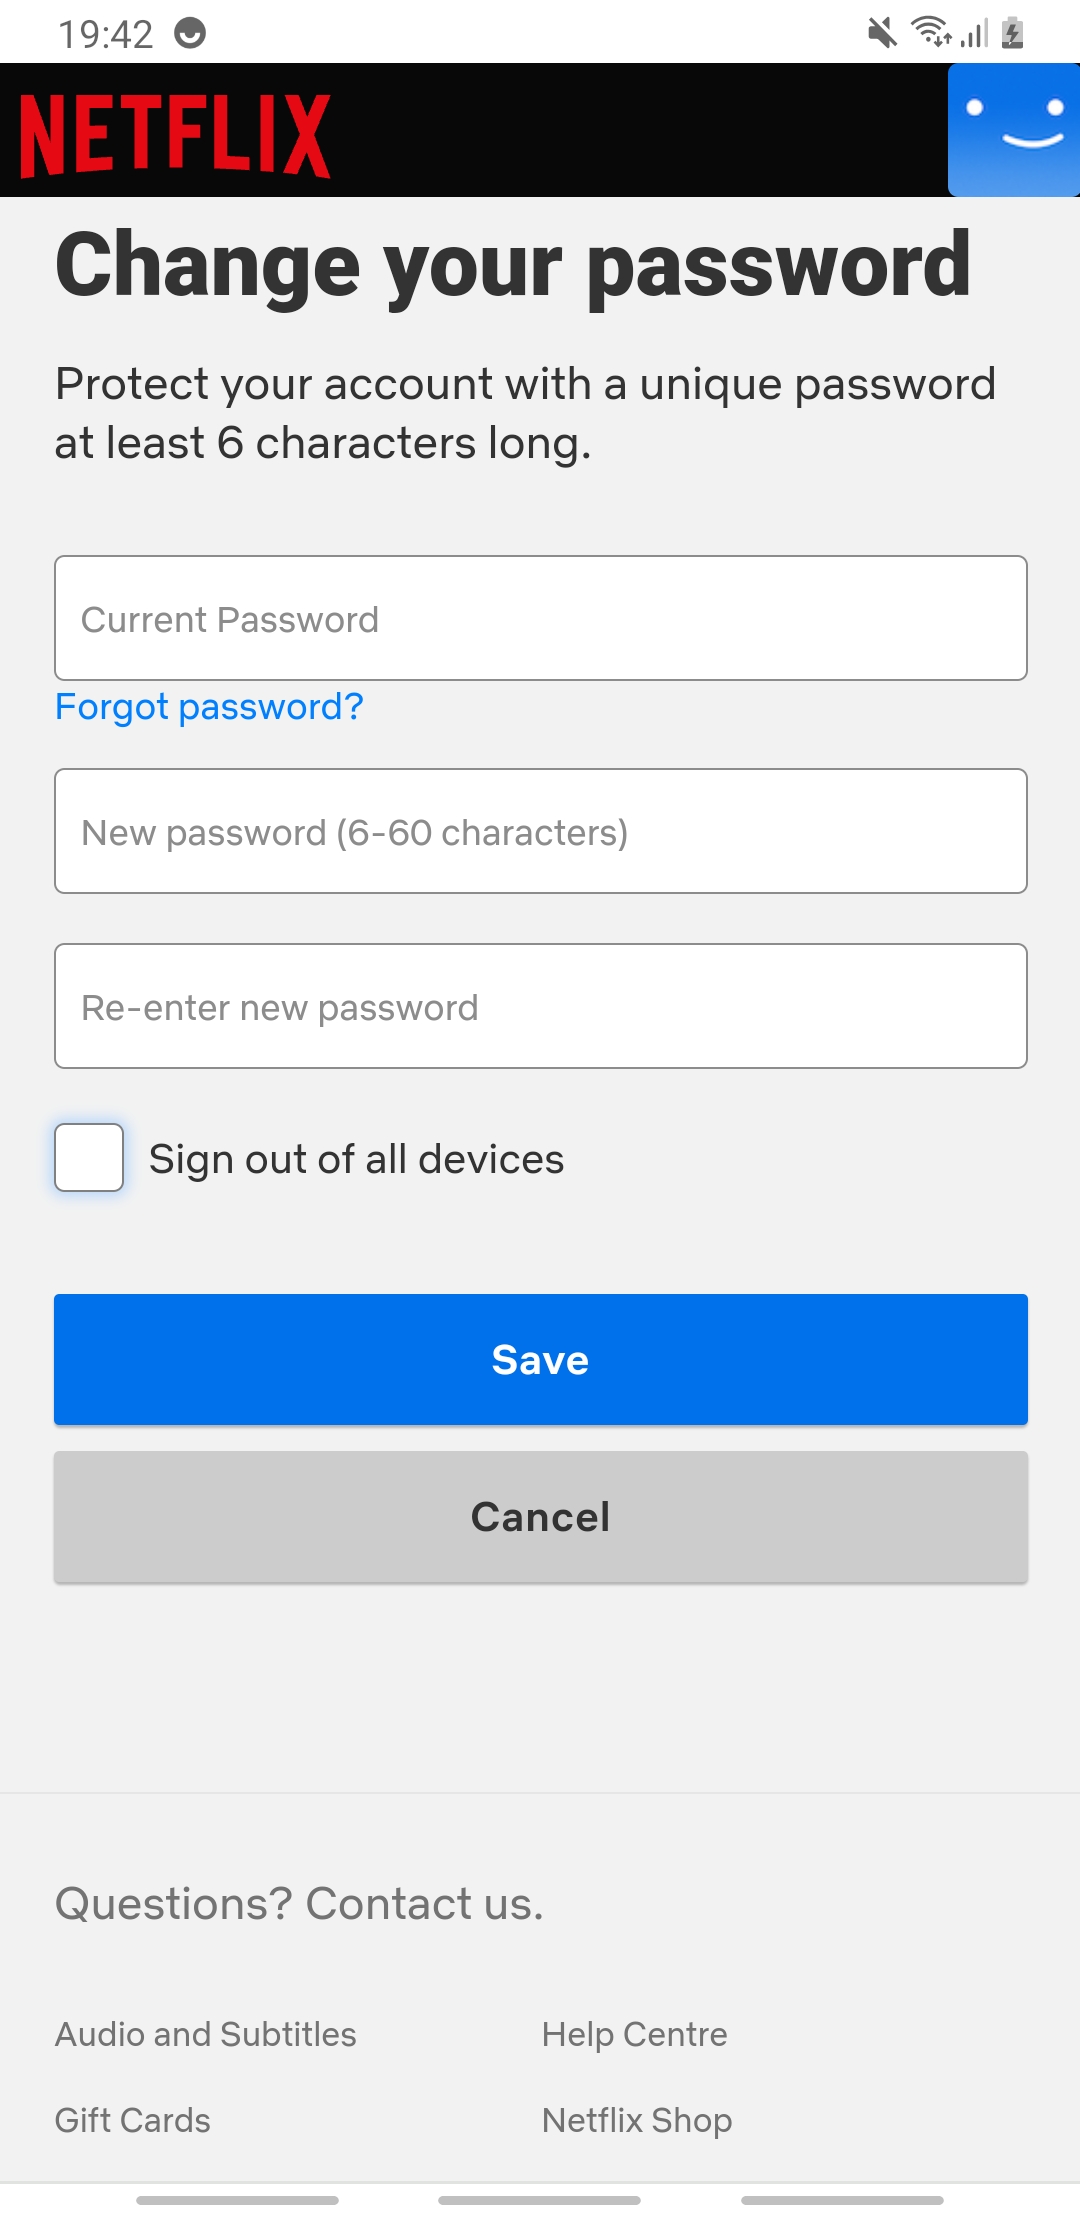Focus the Current Password field
The width and height of the screenshot is (1080, 2220).
pos(540,618)
